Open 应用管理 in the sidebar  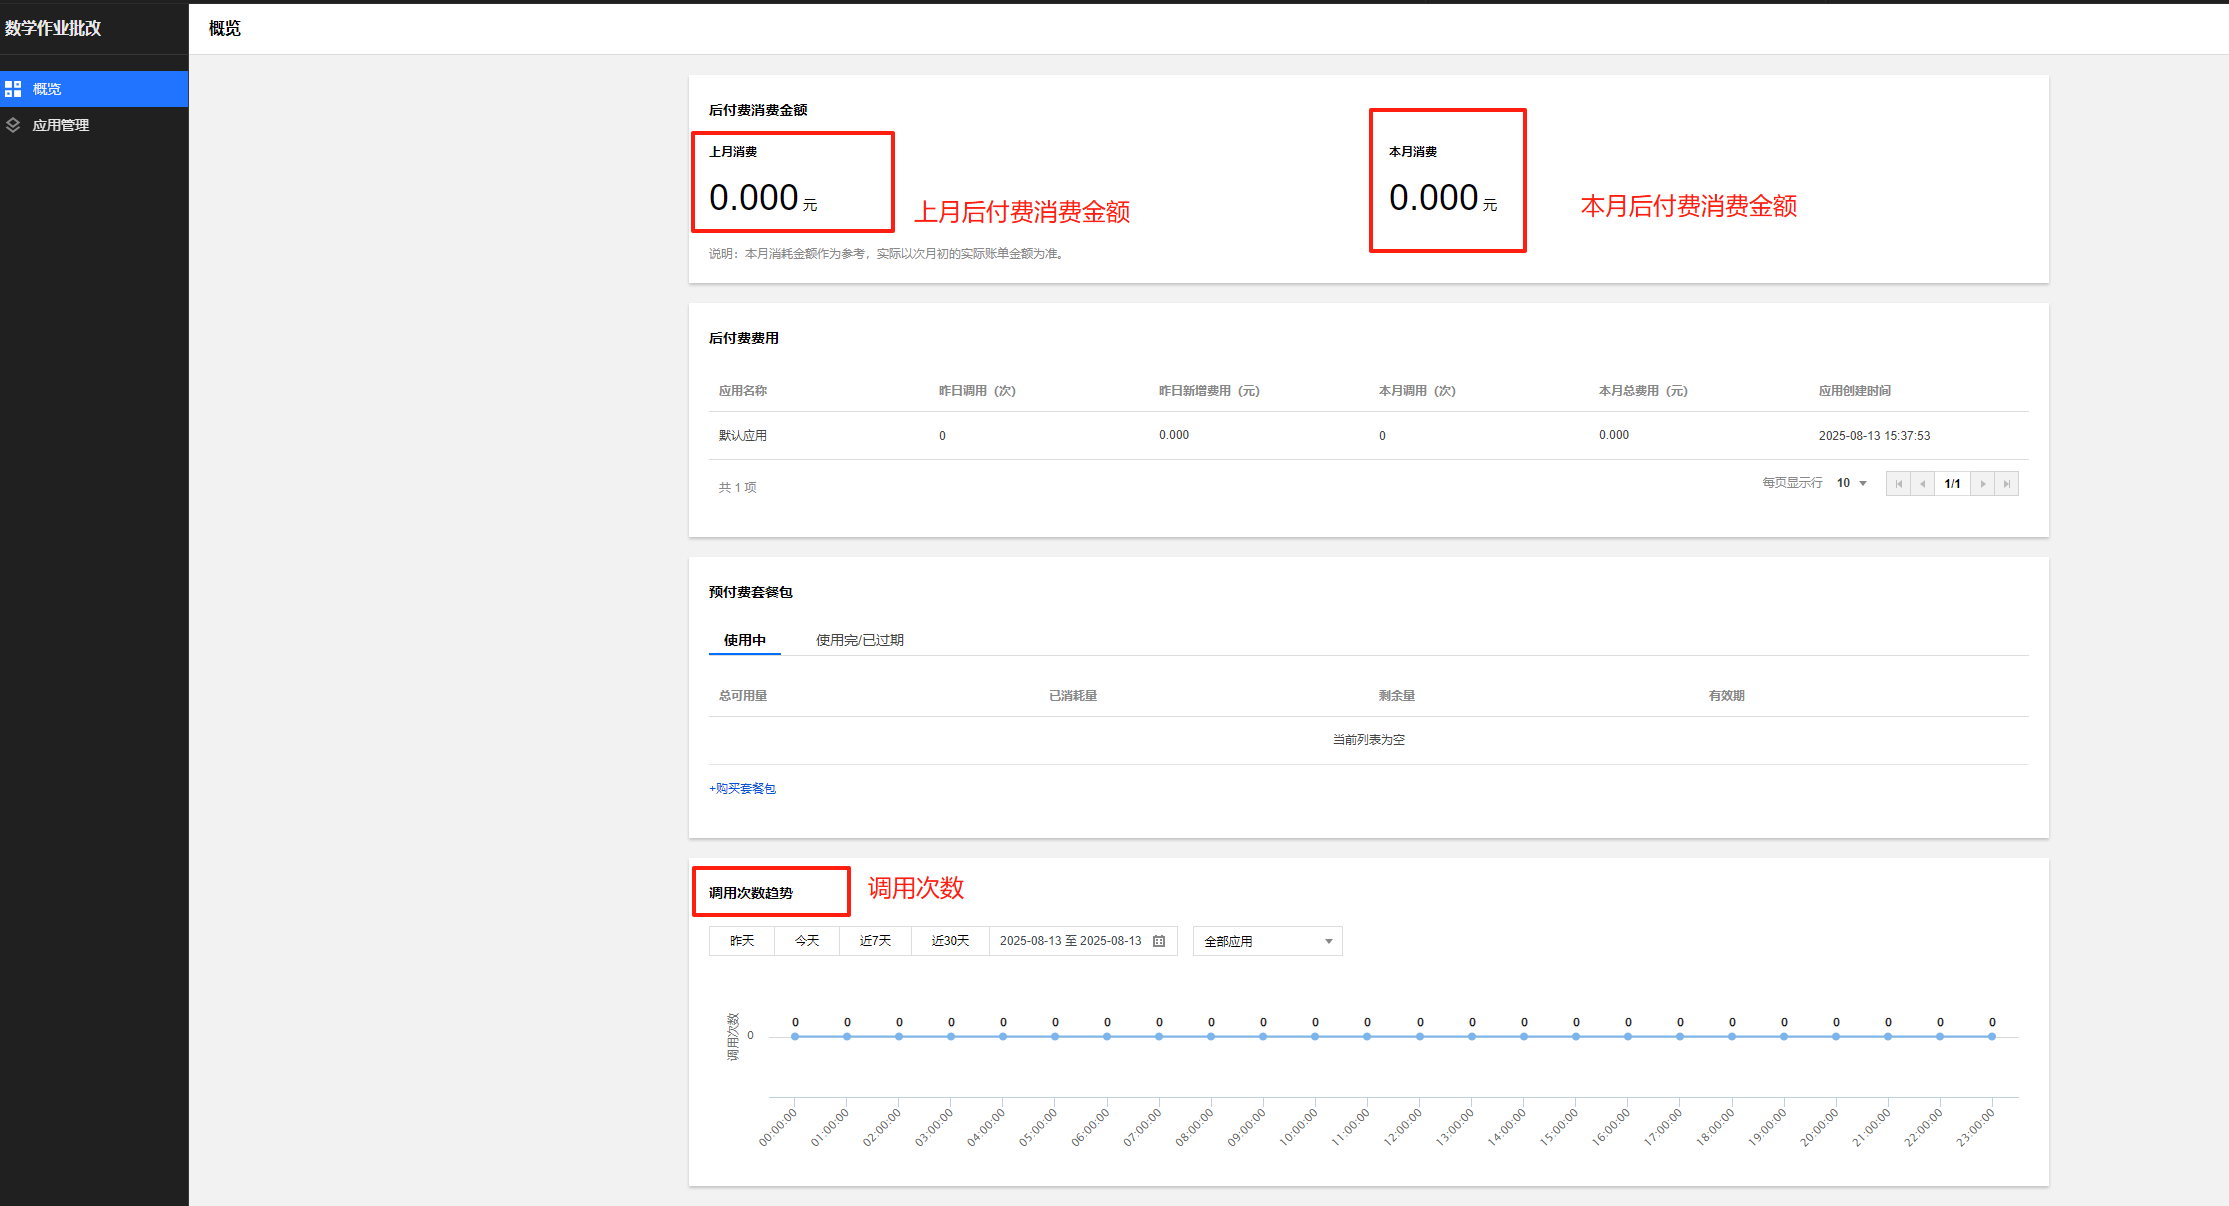coord(61,125)
